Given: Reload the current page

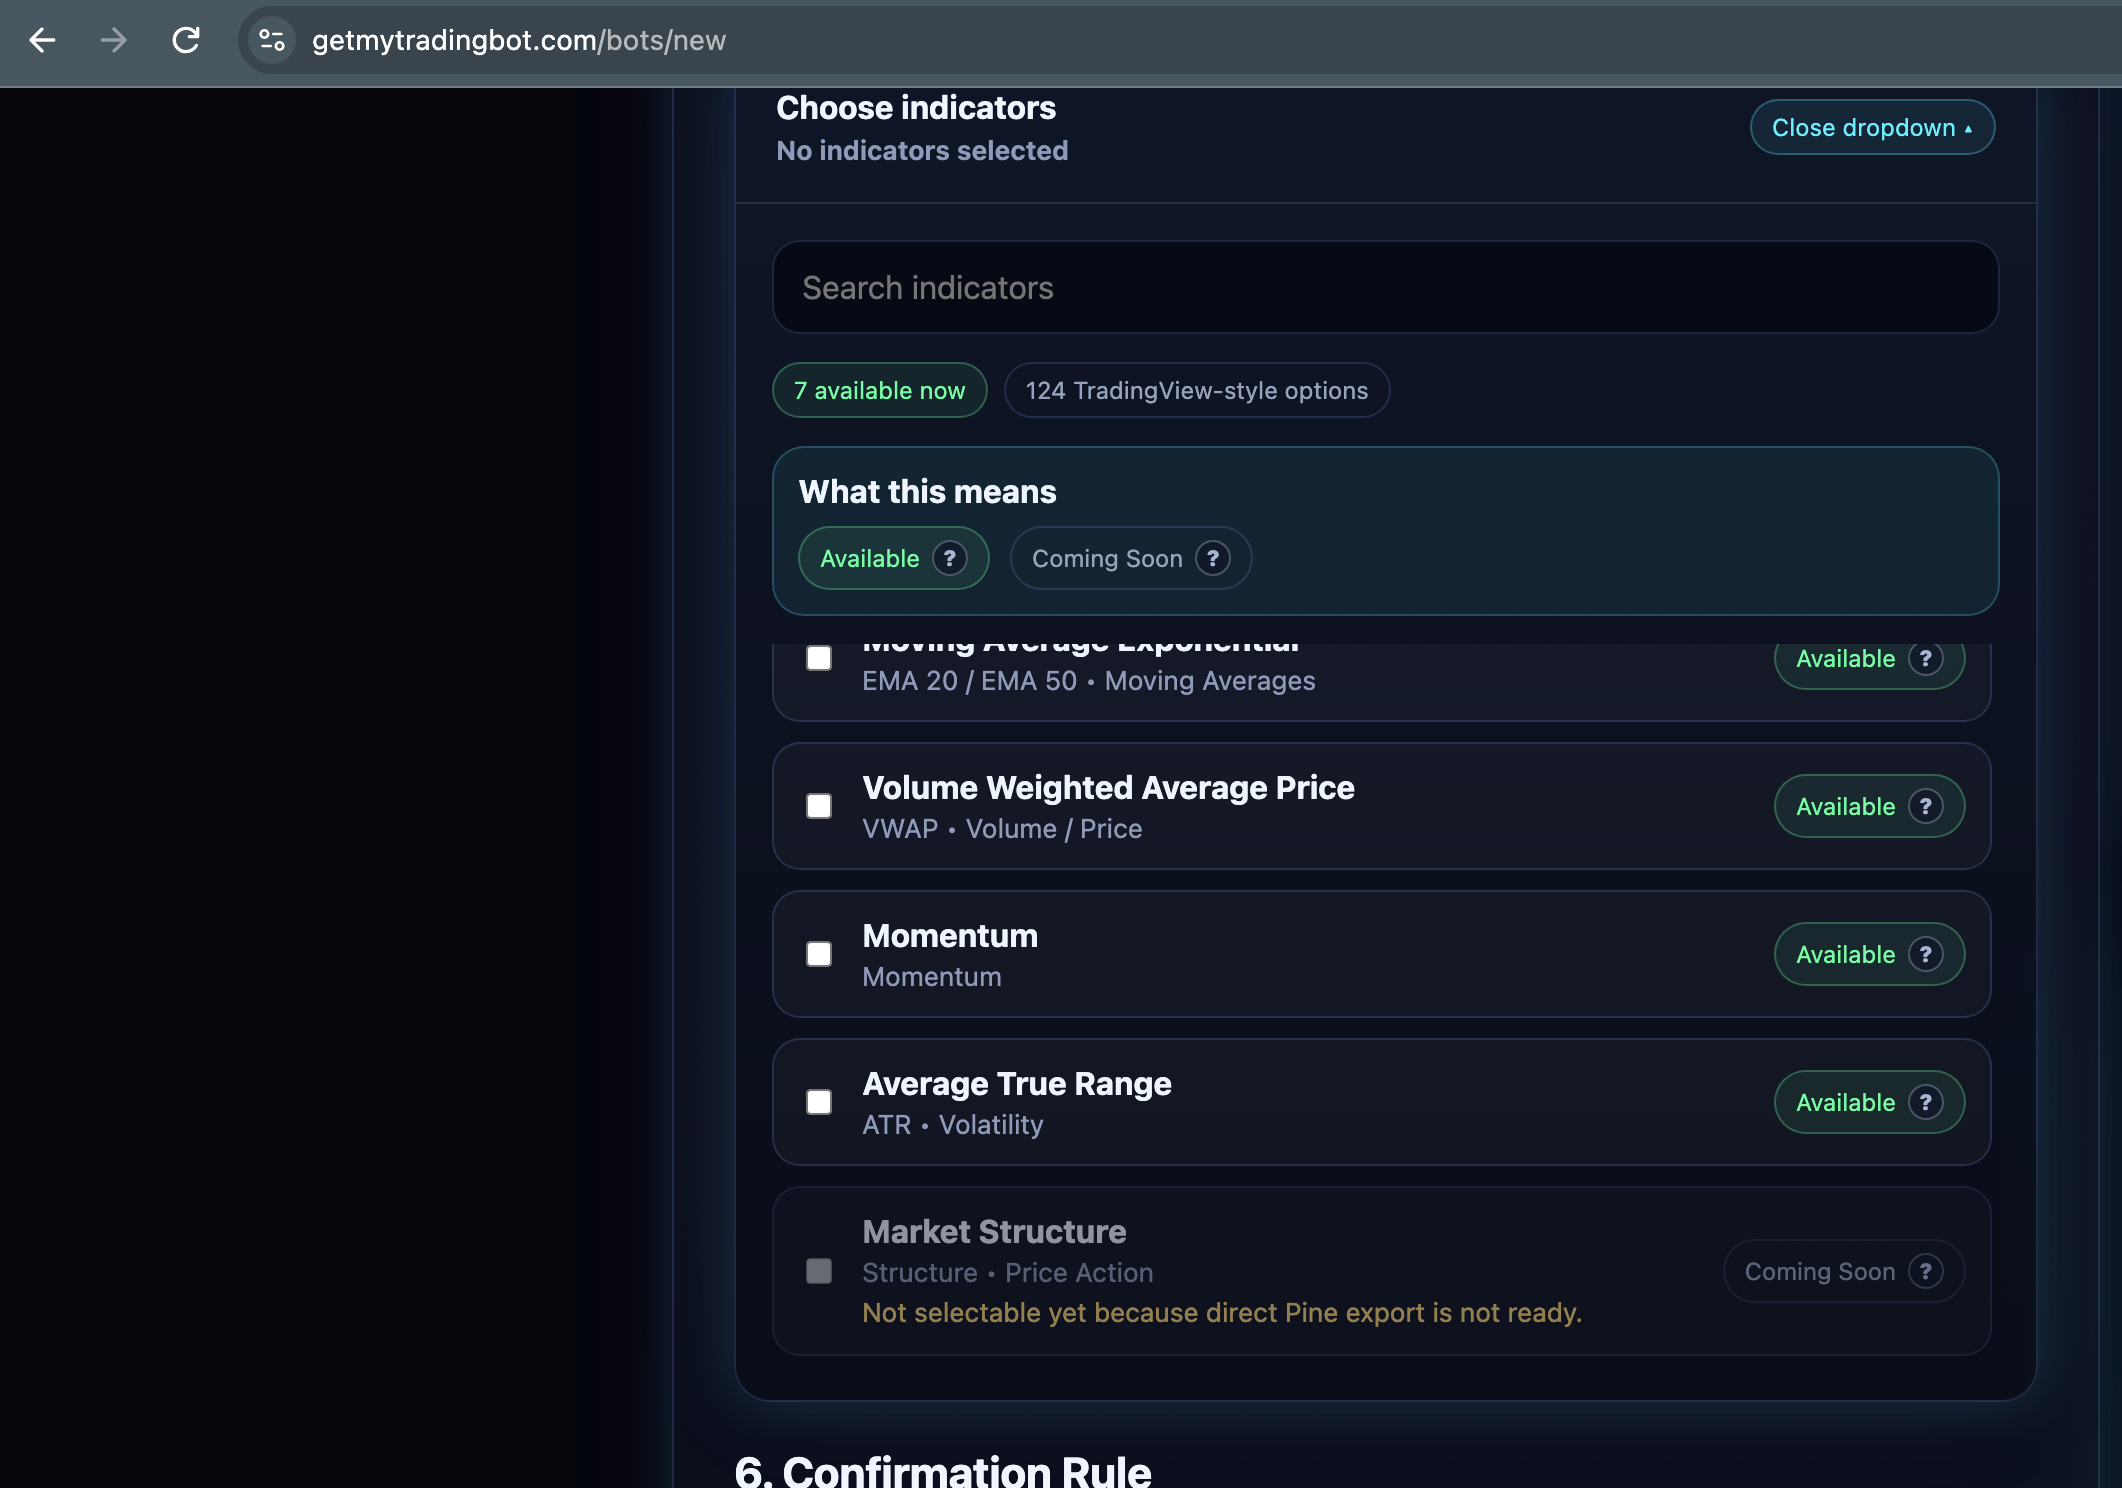Looking at the screenshot, I should click(186, 40).
